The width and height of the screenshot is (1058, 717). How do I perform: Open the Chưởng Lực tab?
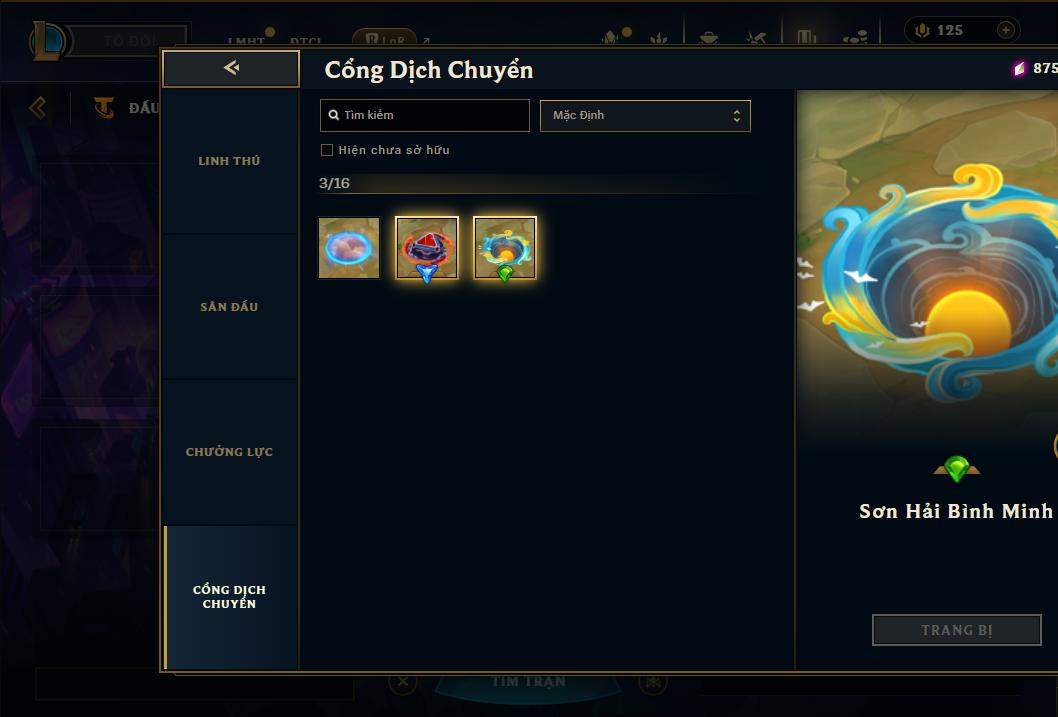coord(229,452)
